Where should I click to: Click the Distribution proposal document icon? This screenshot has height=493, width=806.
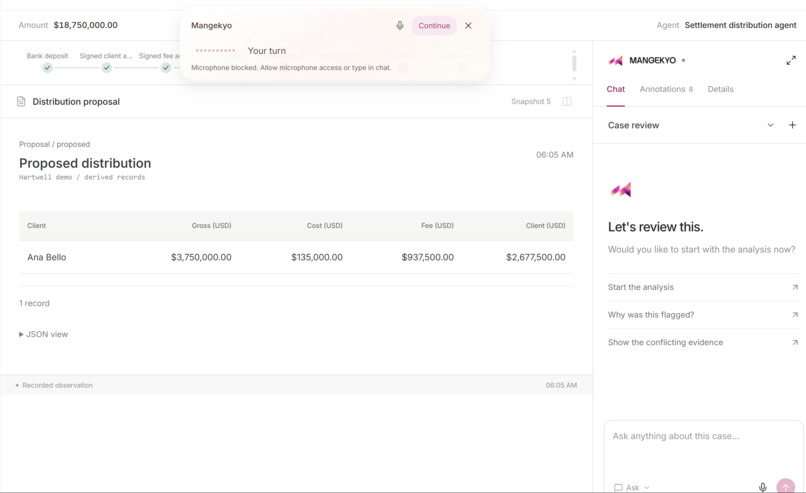pyautogui.click(x=21, y=101)
